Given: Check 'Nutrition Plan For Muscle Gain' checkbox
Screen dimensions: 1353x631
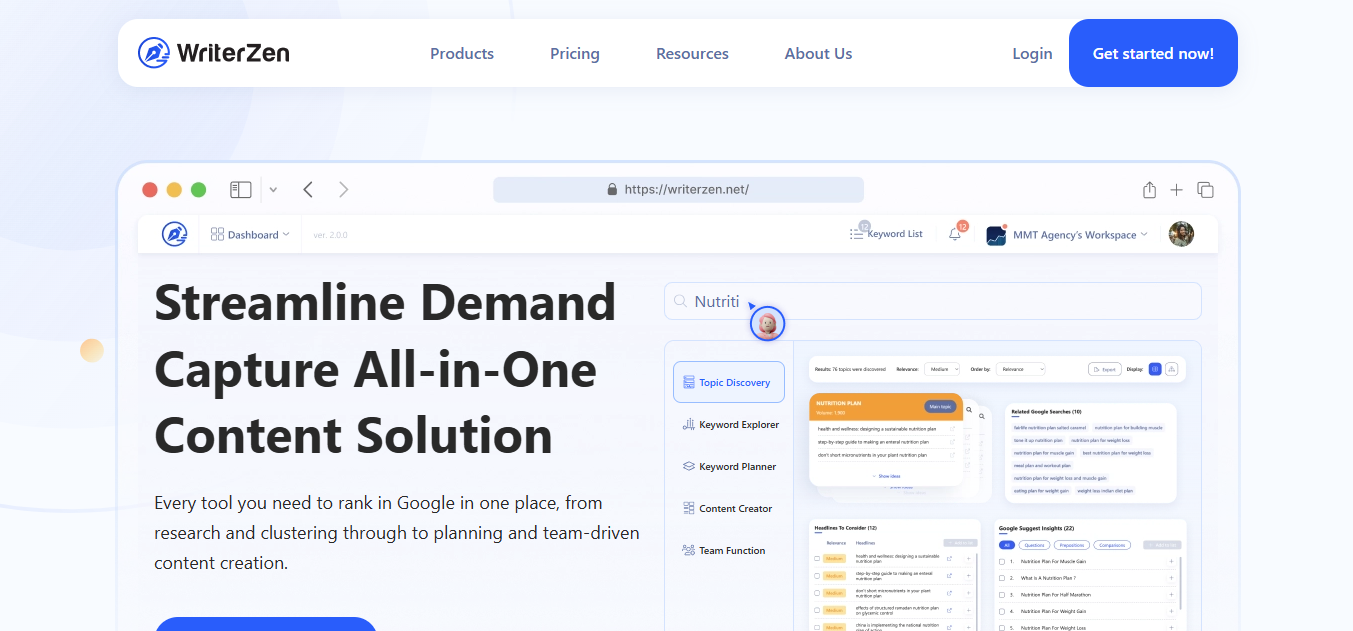Looking at the screenshot, I should (1002, 561).
